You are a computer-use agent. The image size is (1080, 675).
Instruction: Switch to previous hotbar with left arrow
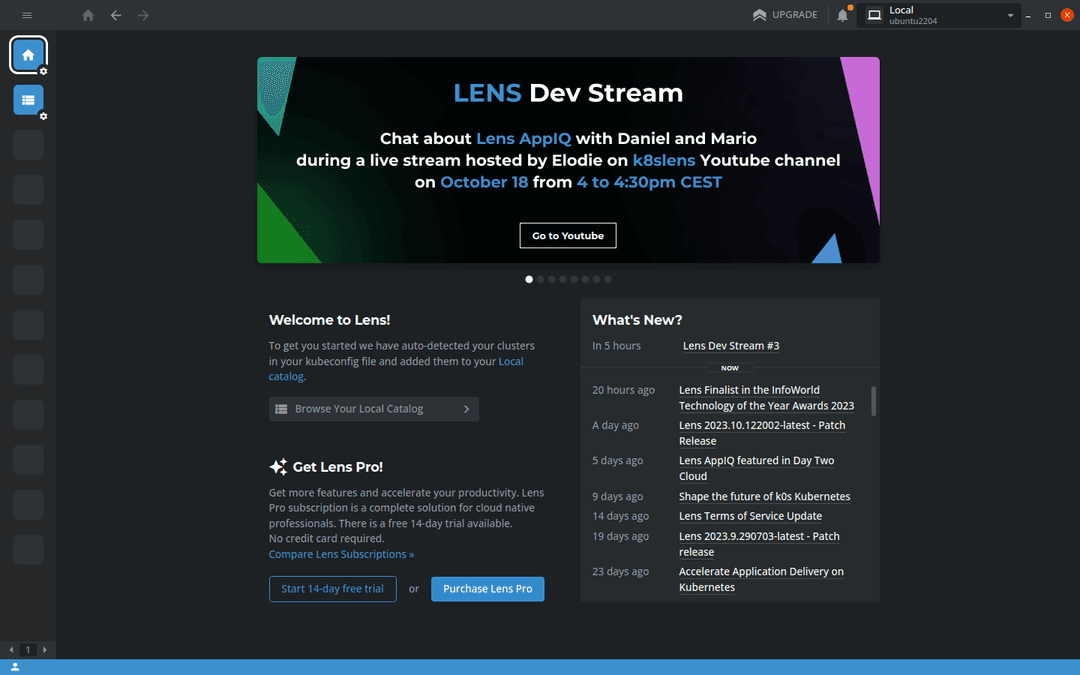[11, 650]
